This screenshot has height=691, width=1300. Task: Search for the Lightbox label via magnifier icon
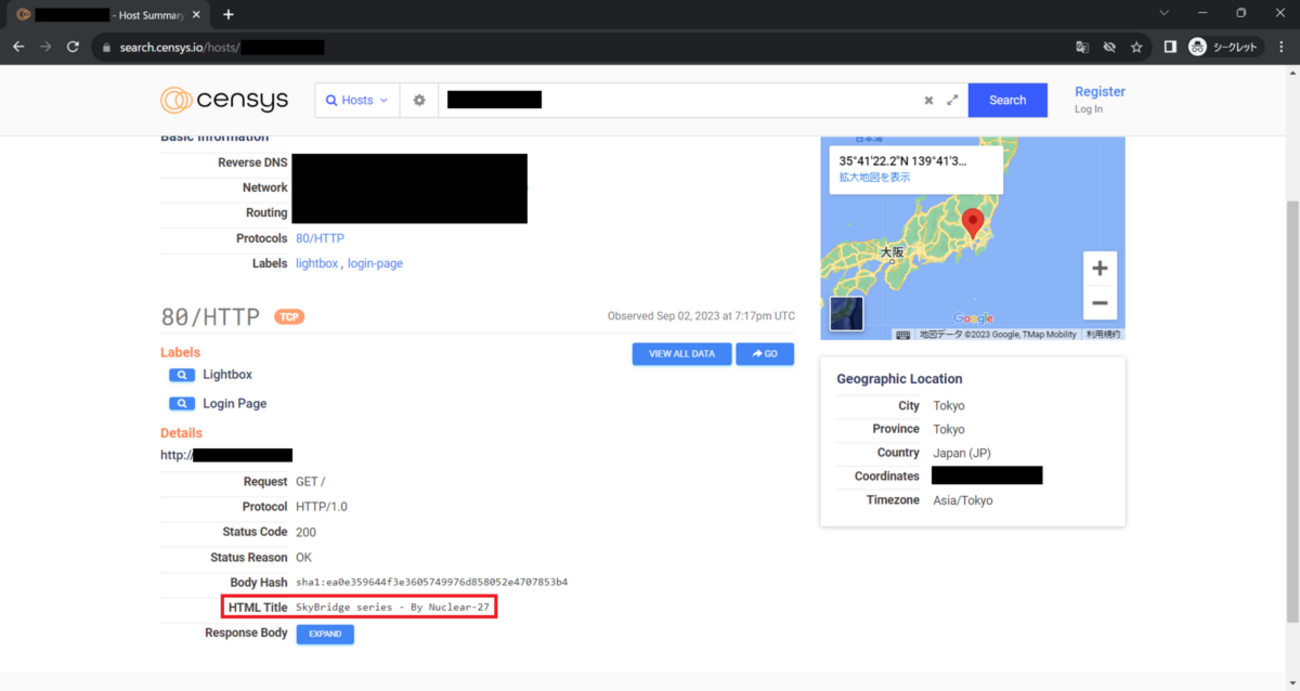pos(182,375)
